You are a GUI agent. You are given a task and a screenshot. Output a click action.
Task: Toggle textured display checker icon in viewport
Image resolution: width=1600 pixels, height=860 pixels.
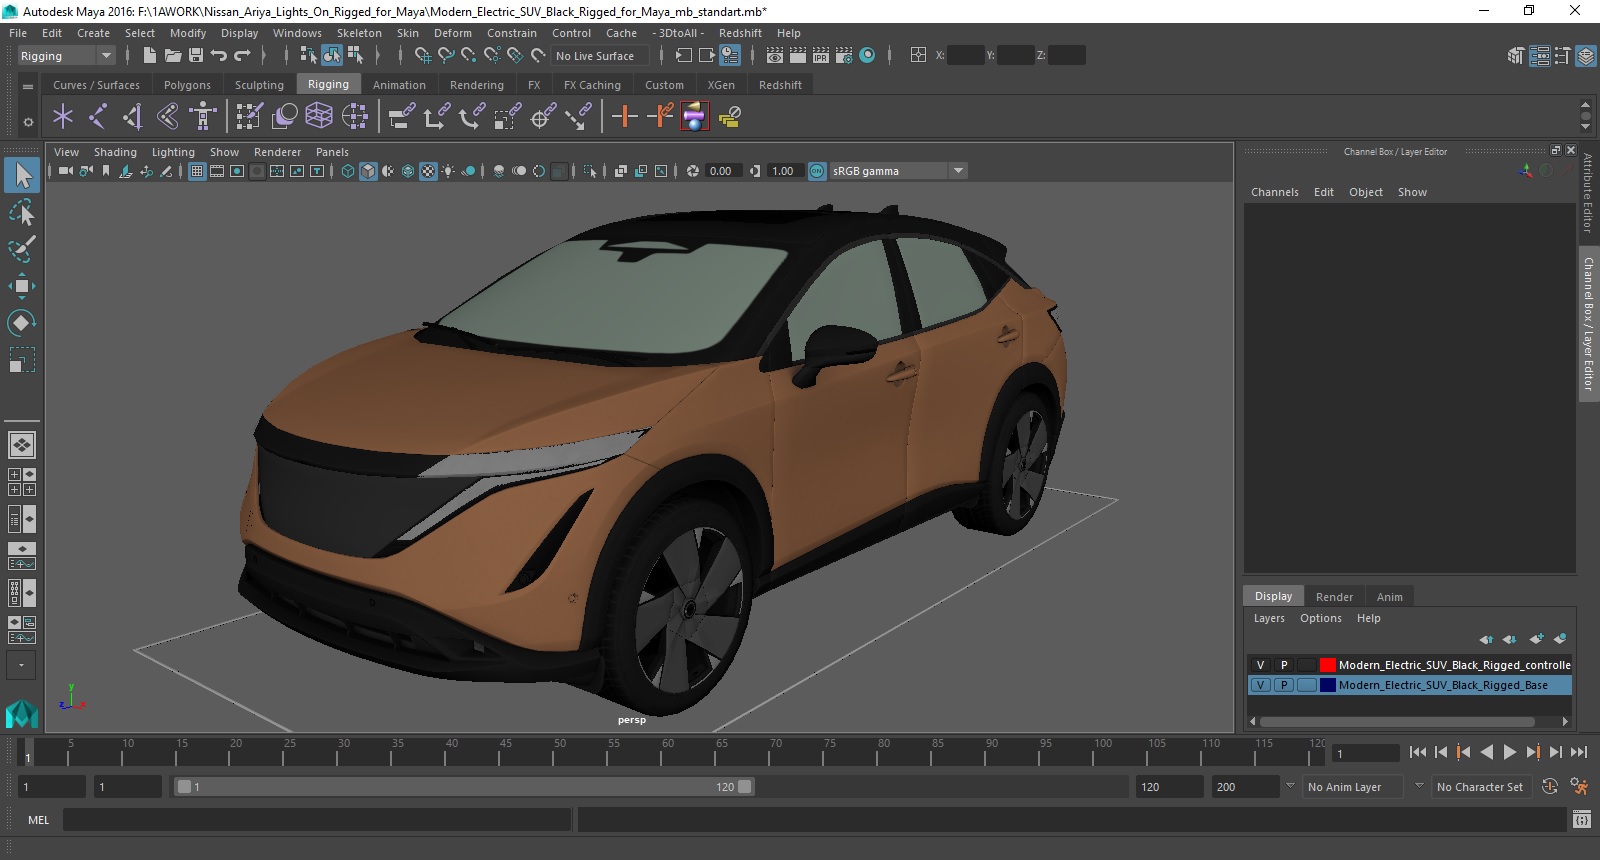428,171
